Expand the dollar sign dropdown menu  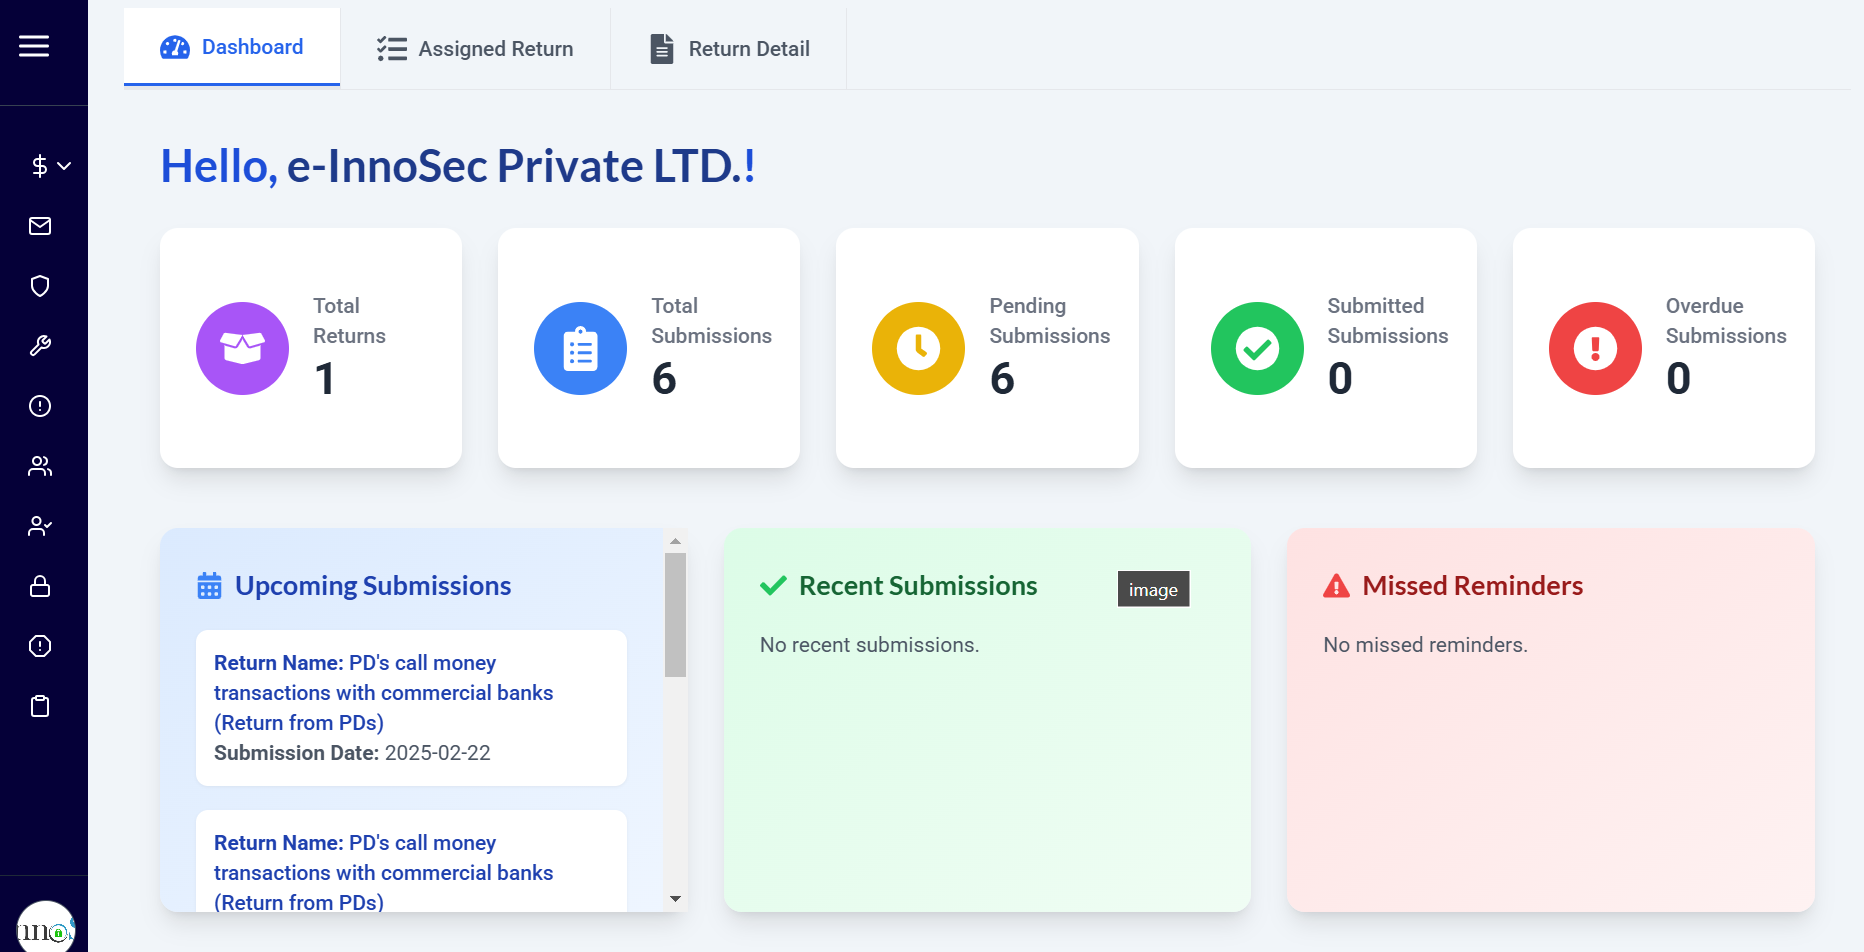[50, 166]
